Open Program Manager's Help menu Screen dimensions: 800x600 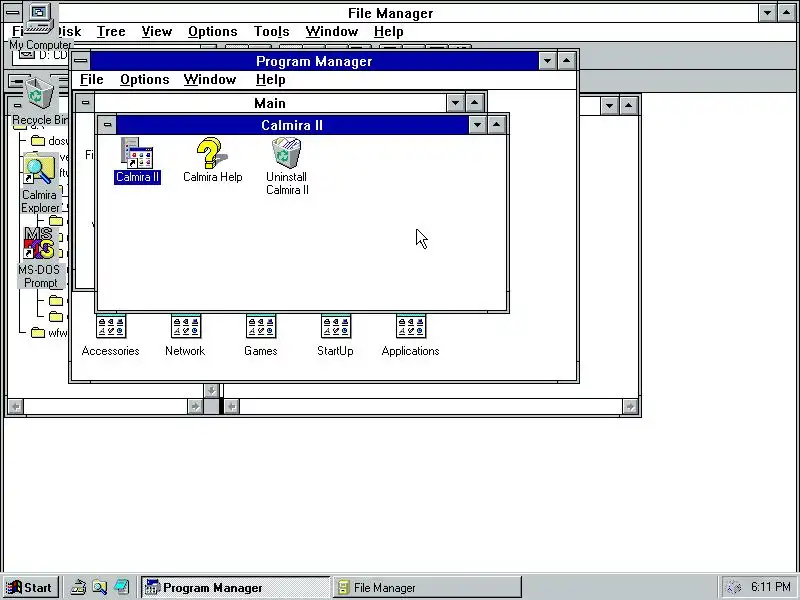(270, 80)
